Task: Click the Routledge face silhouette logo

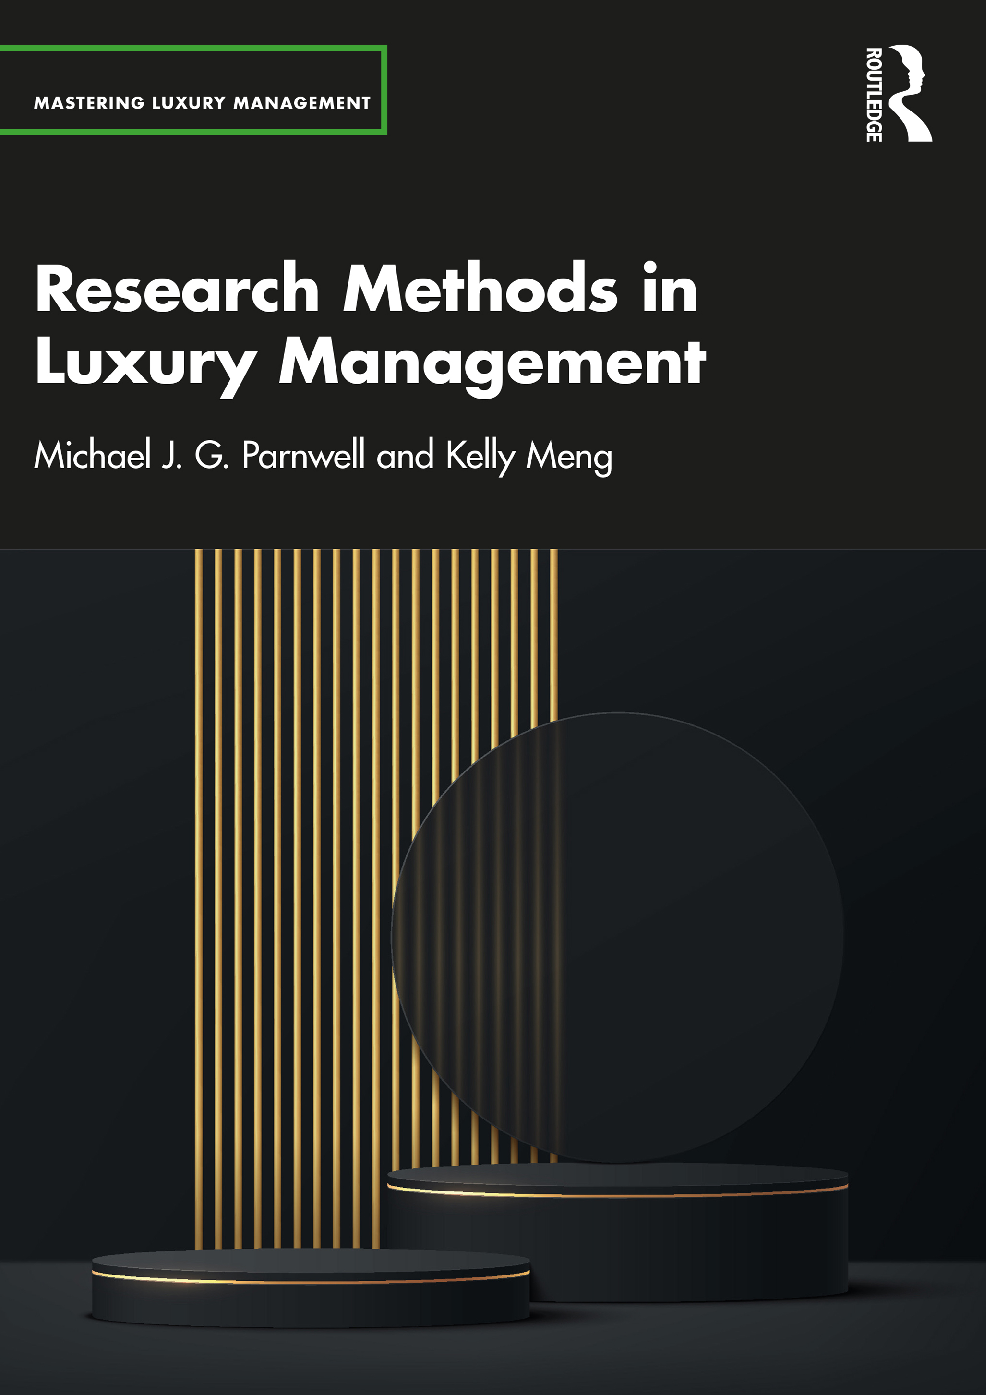Action: [908, 93]
